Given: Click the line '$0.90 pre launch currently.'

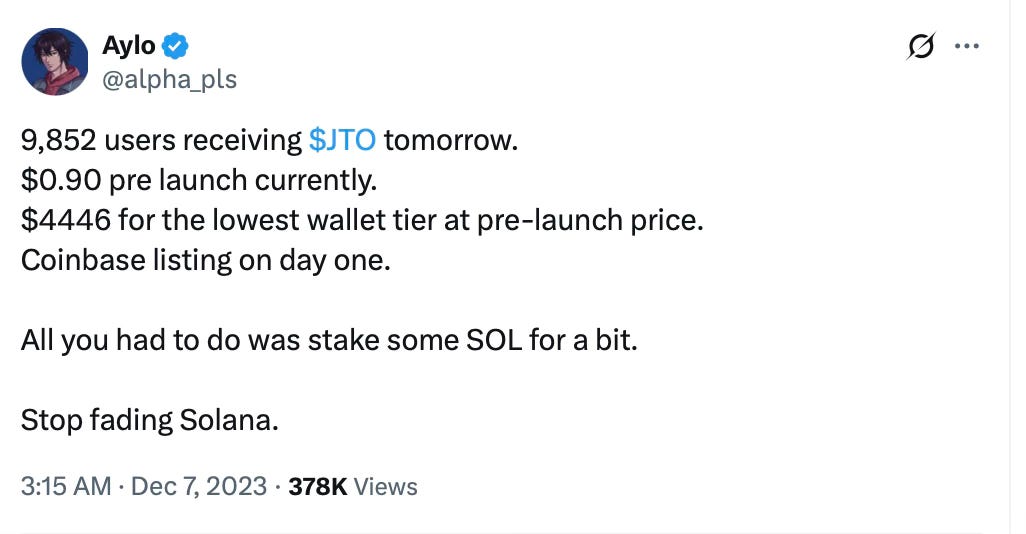Looking at the screenshot, I should pyautogui.click(x=199, y=180).
